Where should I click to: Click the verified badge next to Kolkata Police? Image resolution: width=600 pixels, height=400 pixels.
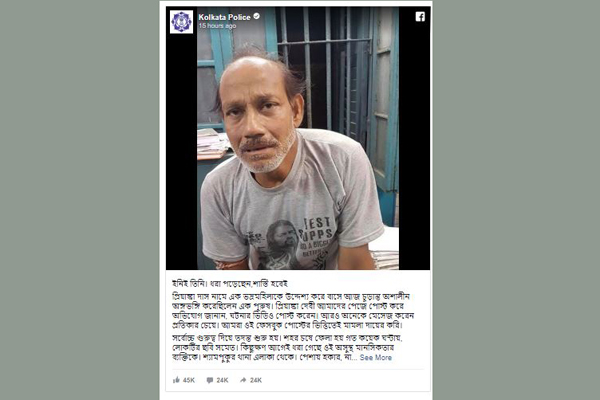point(257,16)
